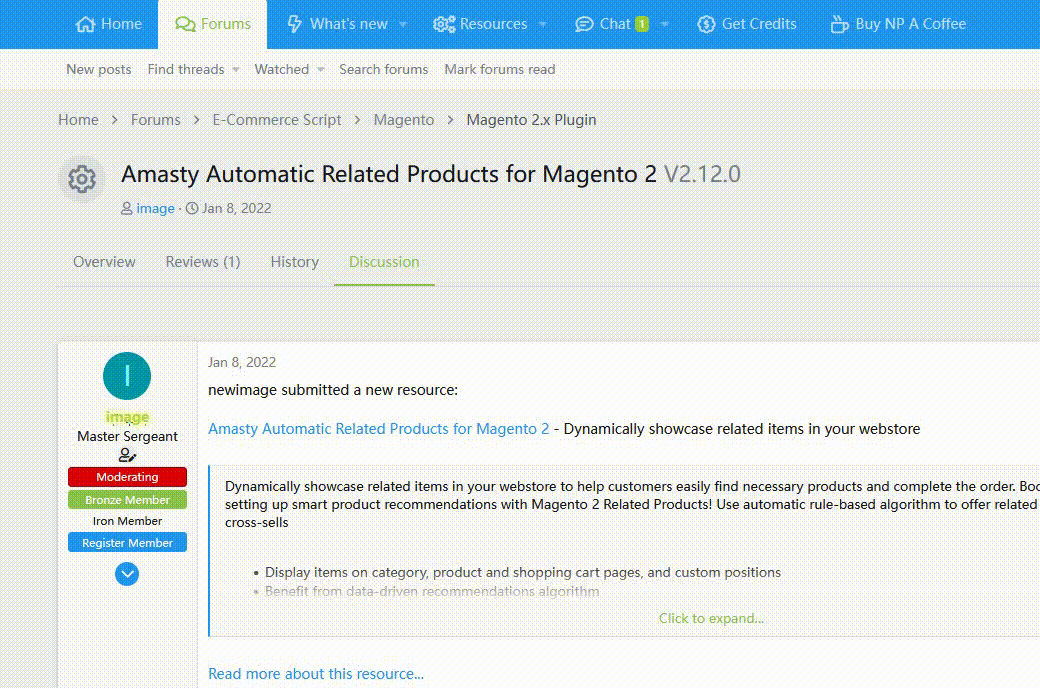Switch to the Overview tab

[x=104, y=262]
